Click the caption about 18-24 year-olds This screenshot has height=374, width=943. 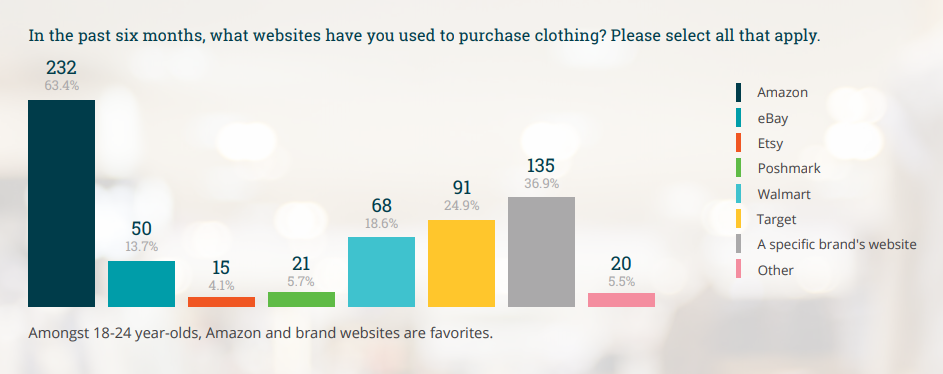(x=260, y=333)
